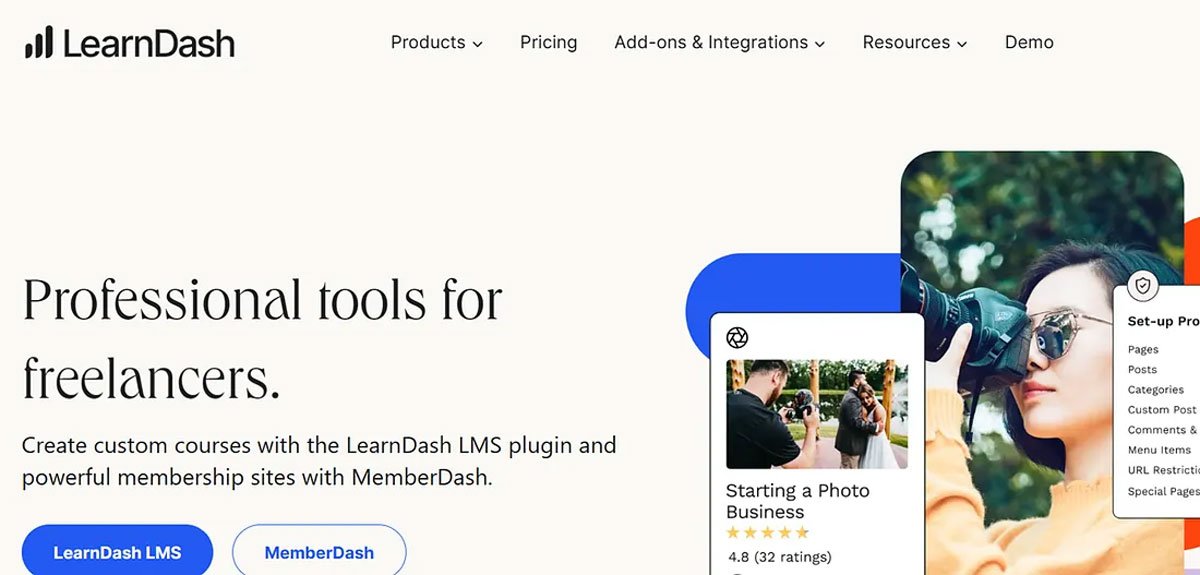1200x575 pixels.
Task: Open the wedding photographer course thumbnail
Action: coord(816,414)
